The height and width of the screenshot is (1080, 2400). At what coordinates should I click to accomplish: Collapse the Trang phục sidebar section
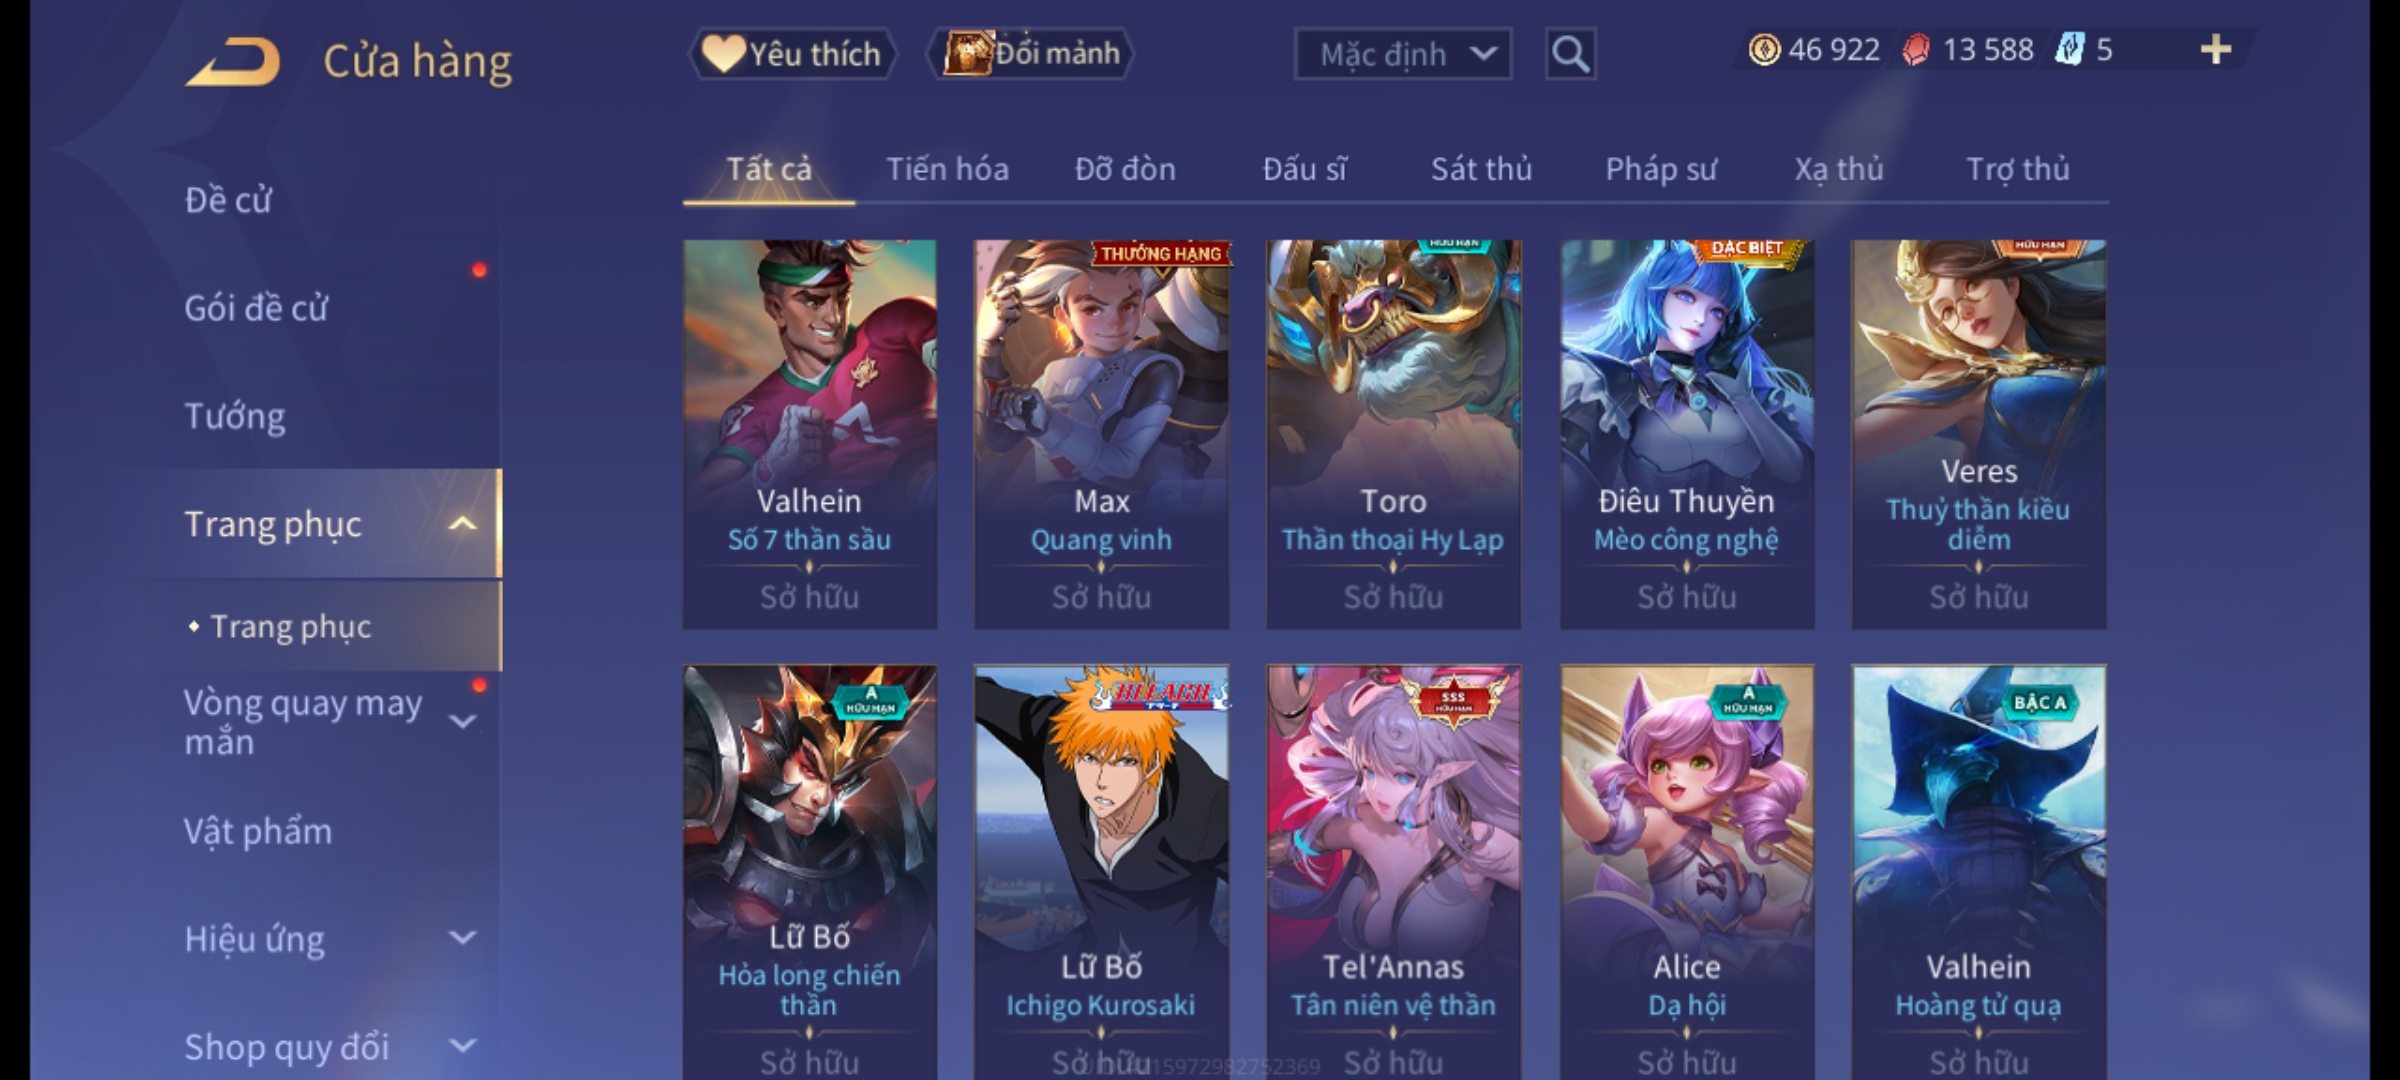[463, 524]
